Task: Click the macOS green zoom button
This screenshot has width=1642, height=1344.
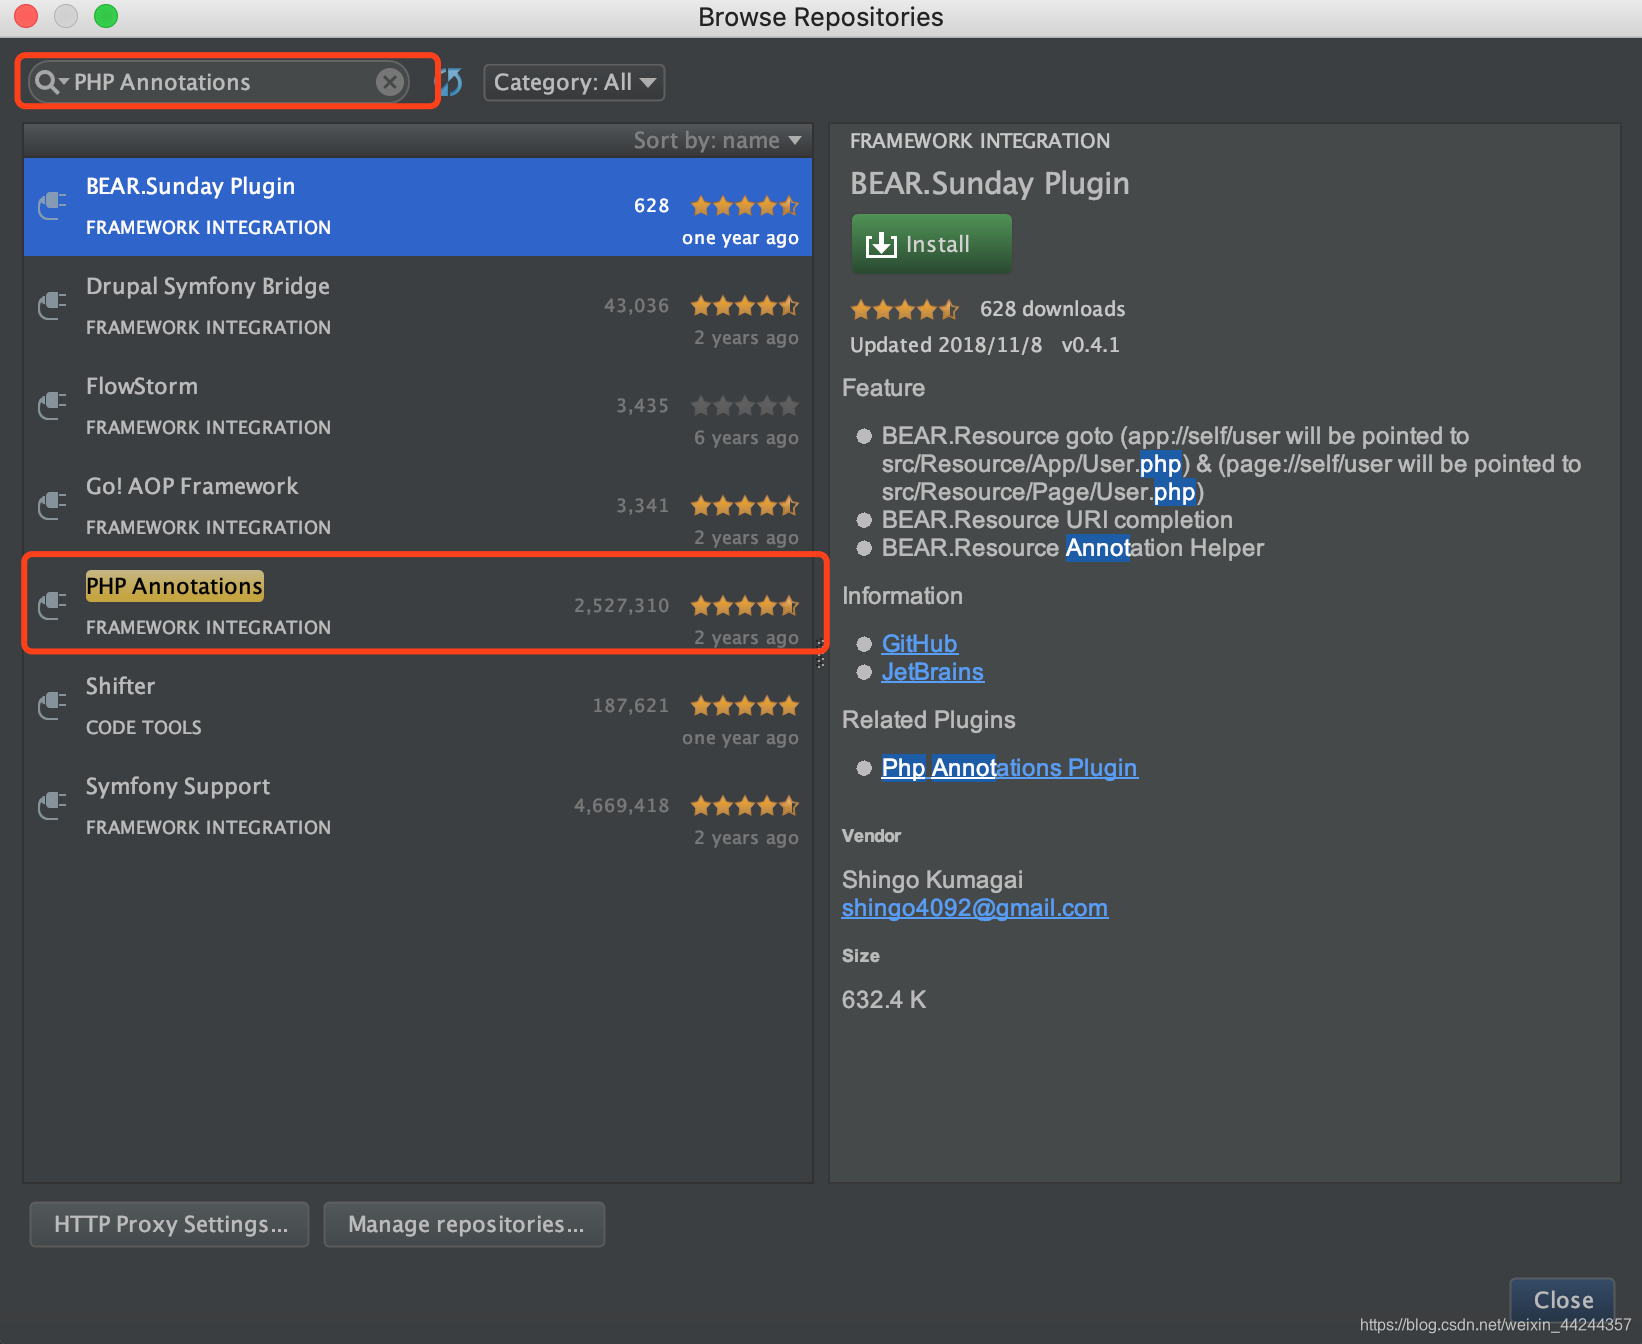Action: click(x=106, y=16)
